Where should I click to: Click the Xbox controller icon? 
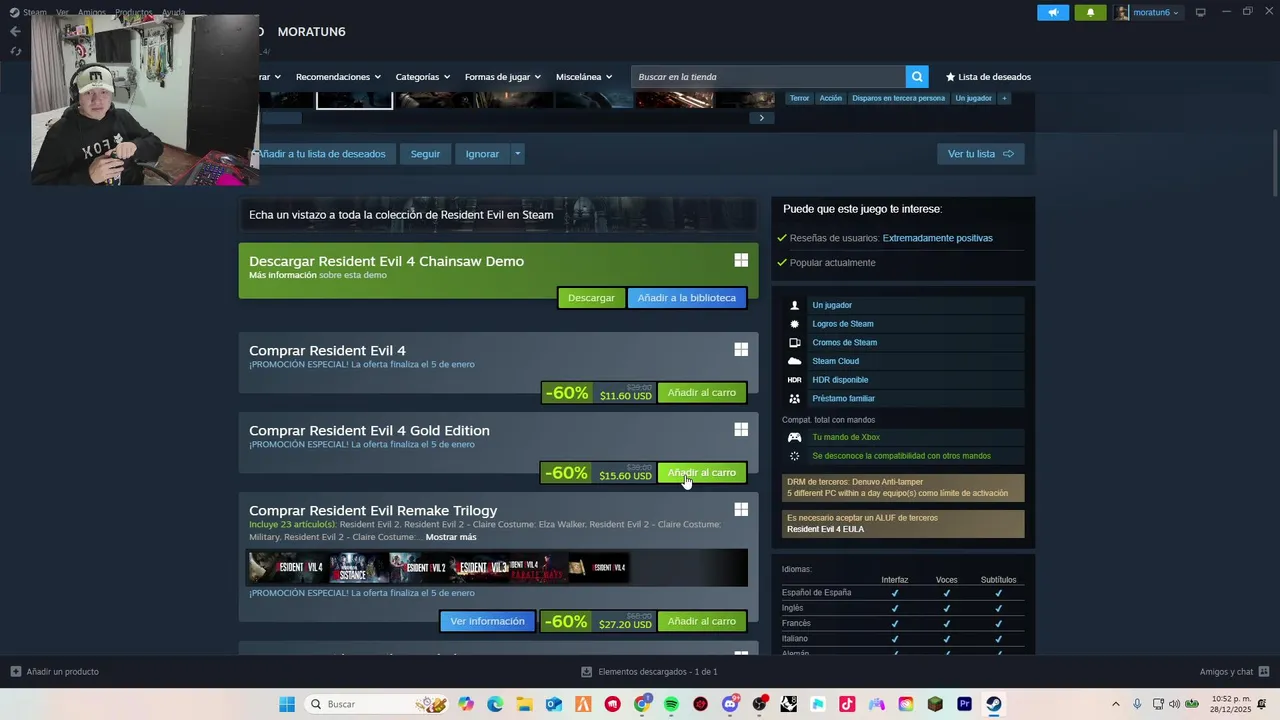(795, 437)
